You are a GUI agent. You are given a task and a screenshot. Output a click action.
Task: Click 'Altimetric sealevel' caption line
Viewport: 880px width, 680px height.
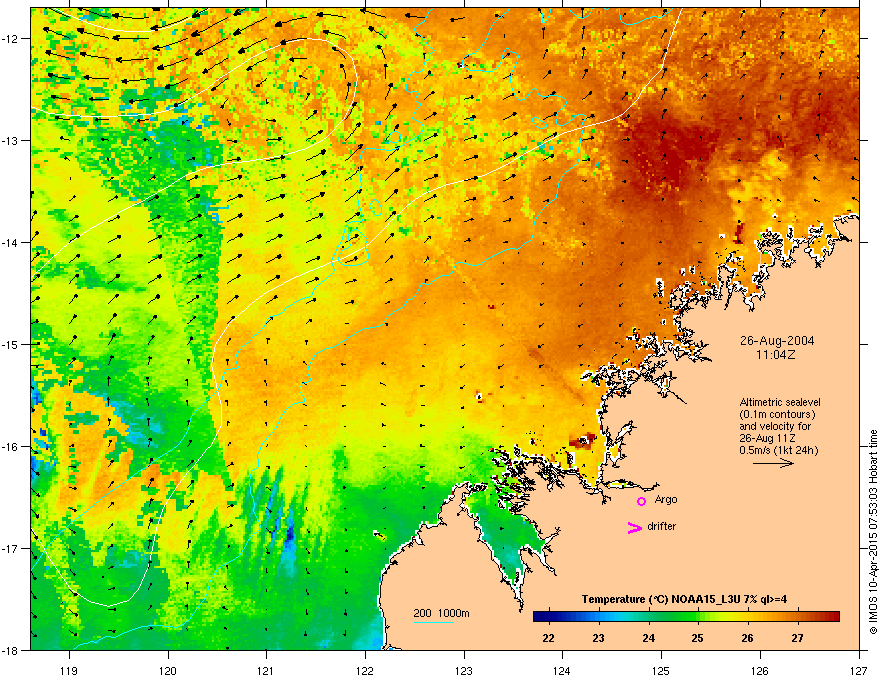(780, 402)
